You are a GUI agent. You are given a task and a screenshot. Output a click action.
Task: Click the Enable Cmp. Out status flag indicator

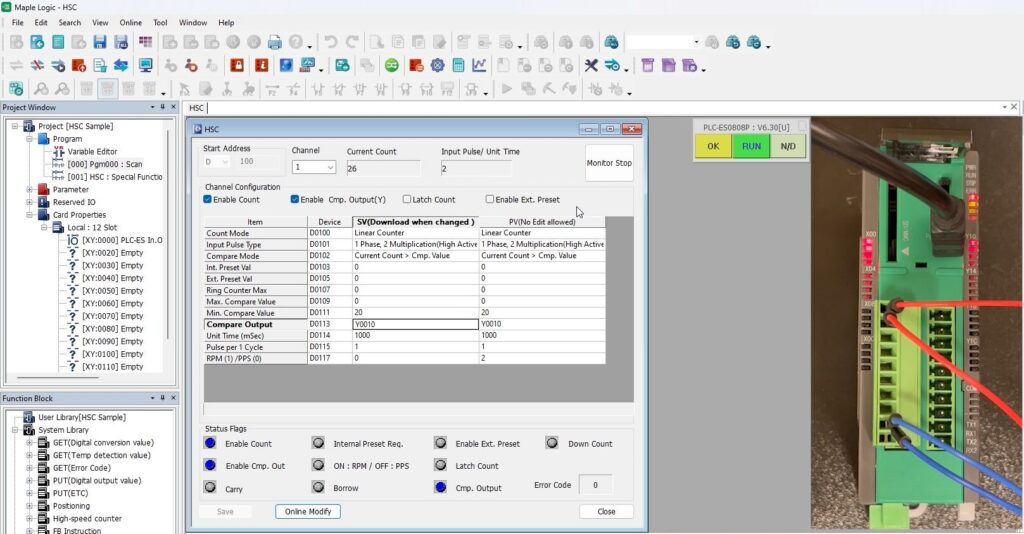pos(210,465)
